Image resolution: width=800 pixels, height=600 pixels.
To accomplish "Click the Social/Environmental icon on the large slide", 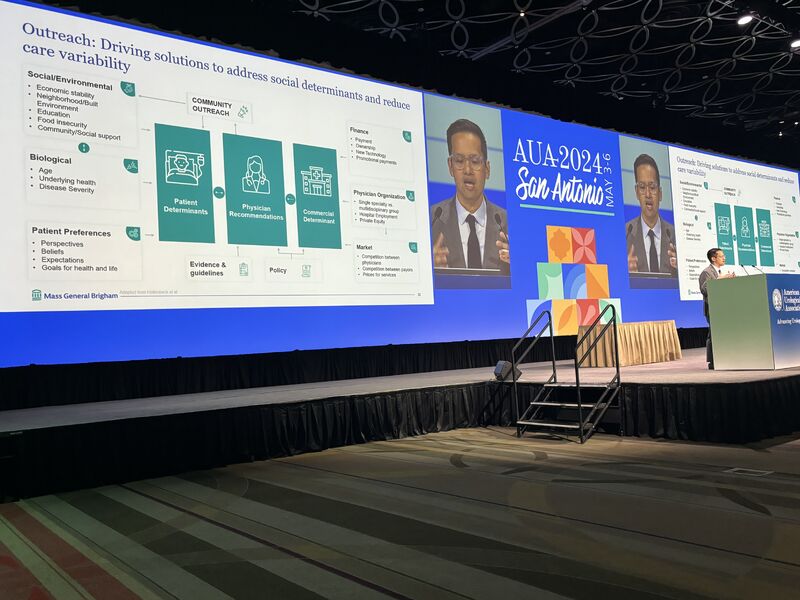I will tap(128, 88).
